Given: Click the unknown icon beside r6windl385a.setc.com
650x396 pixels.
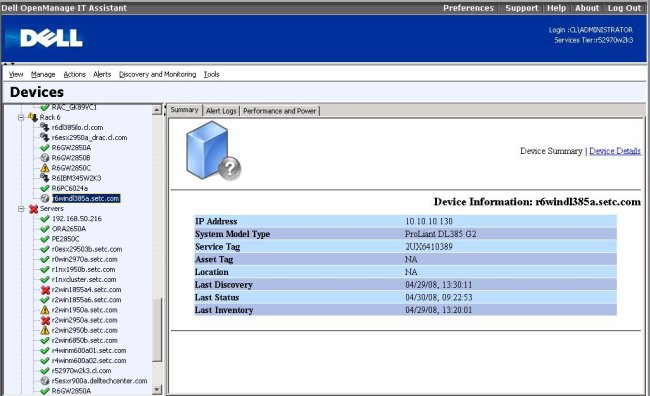Looking at the screenshot, I should point(45,198).
